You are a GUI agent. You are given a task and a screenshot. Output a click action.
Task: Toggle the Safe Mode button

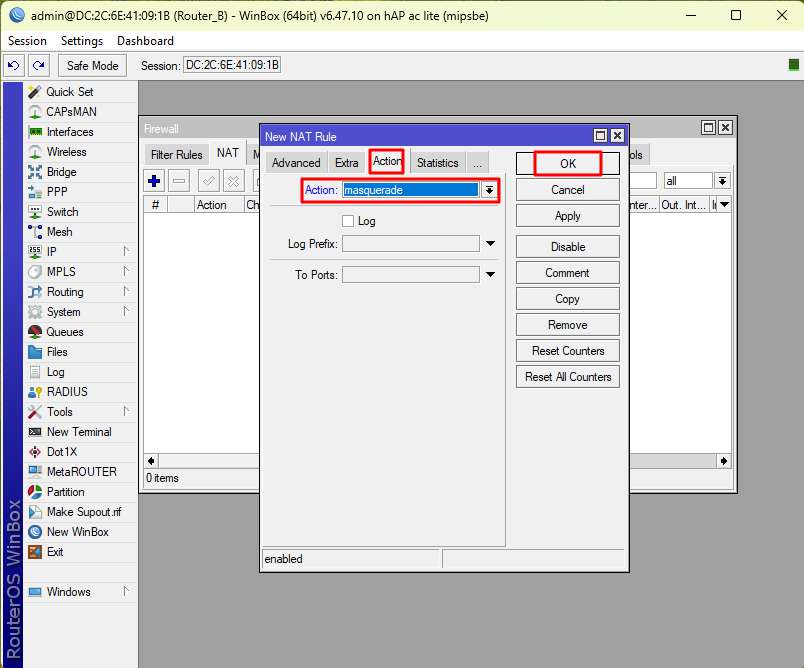(x=92, y=66)
